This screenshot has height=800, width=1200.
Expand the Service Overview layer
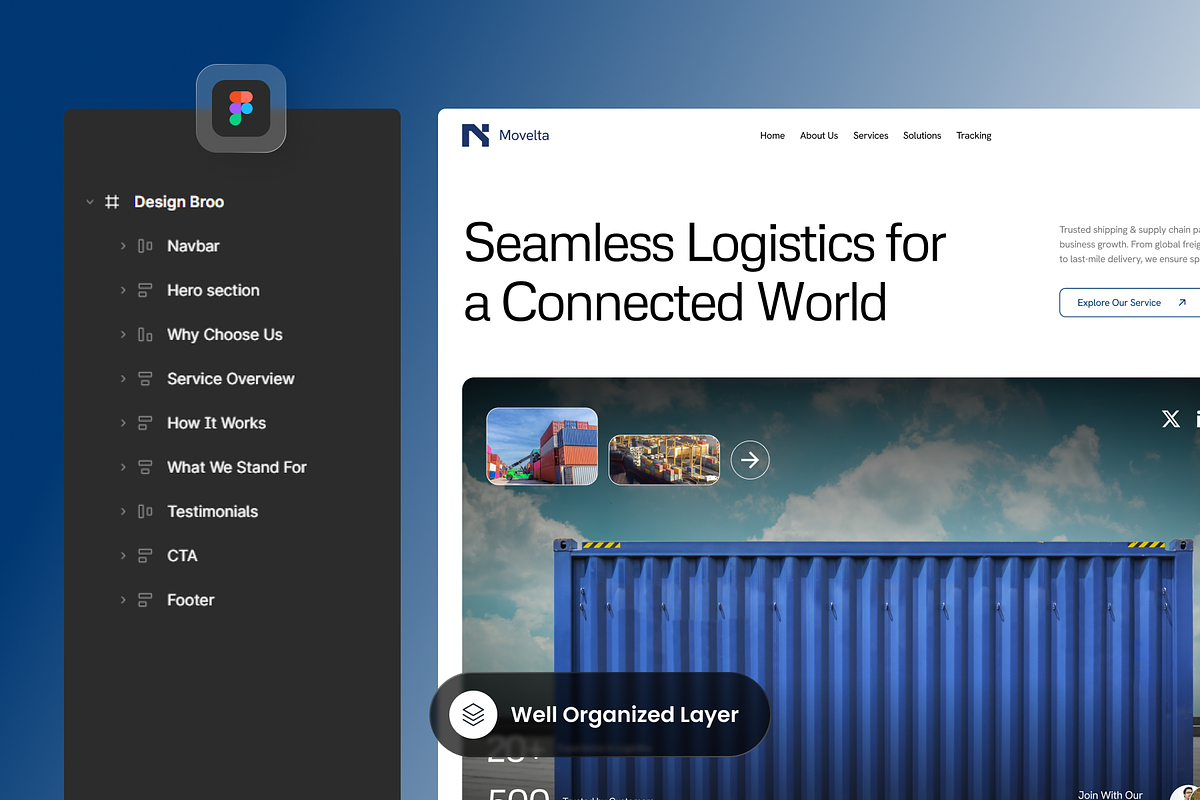click(x=123, y=379)
